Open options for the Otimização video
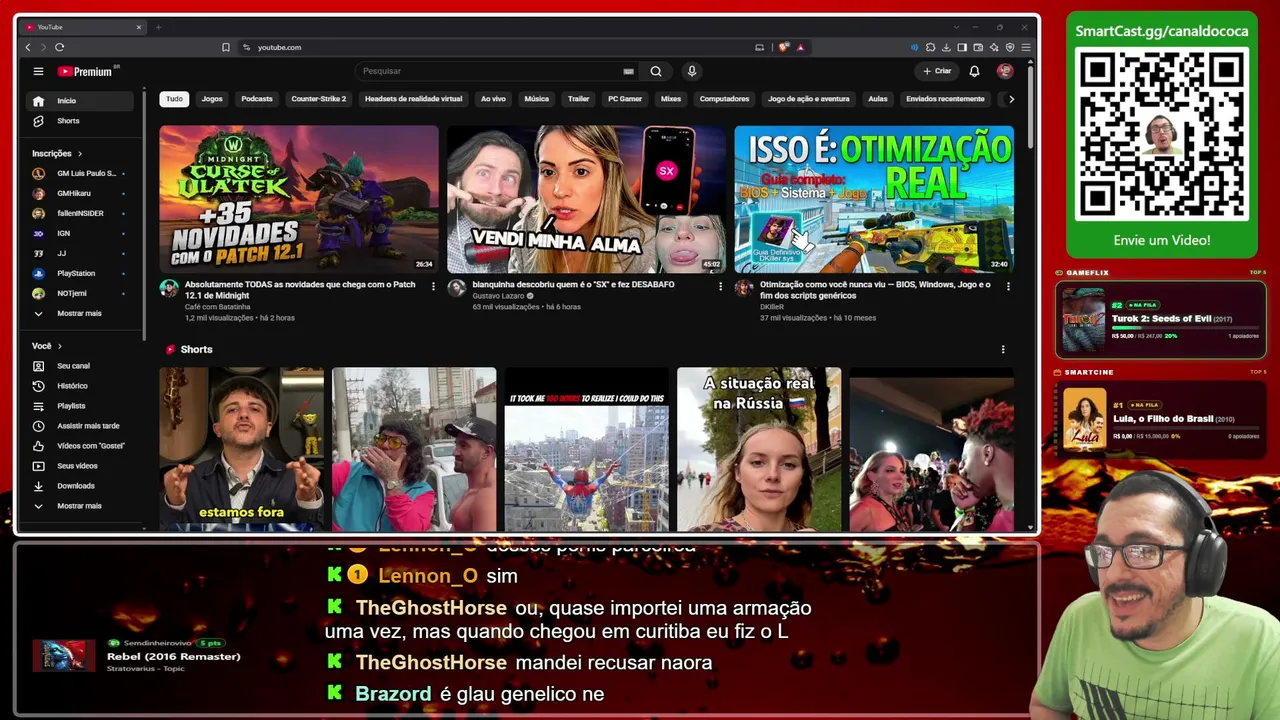 [1008, 286]
